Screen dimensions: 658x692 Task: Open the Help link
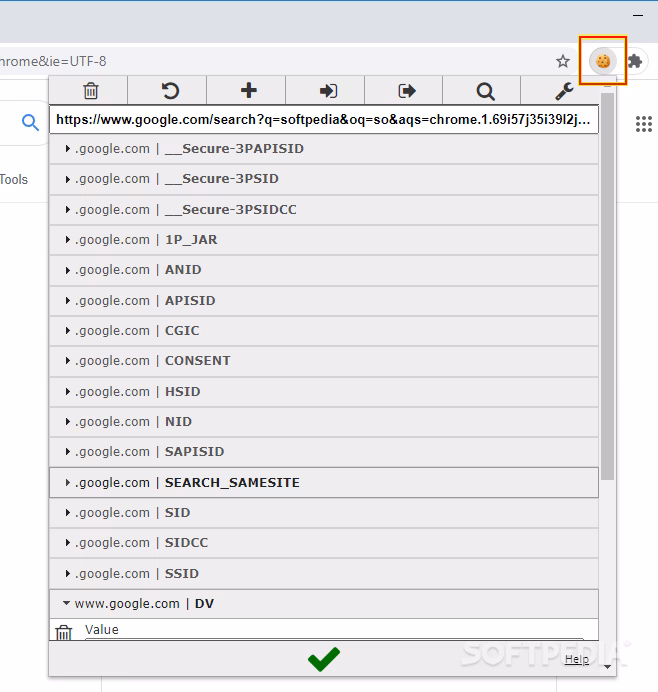tap(577, 659)
